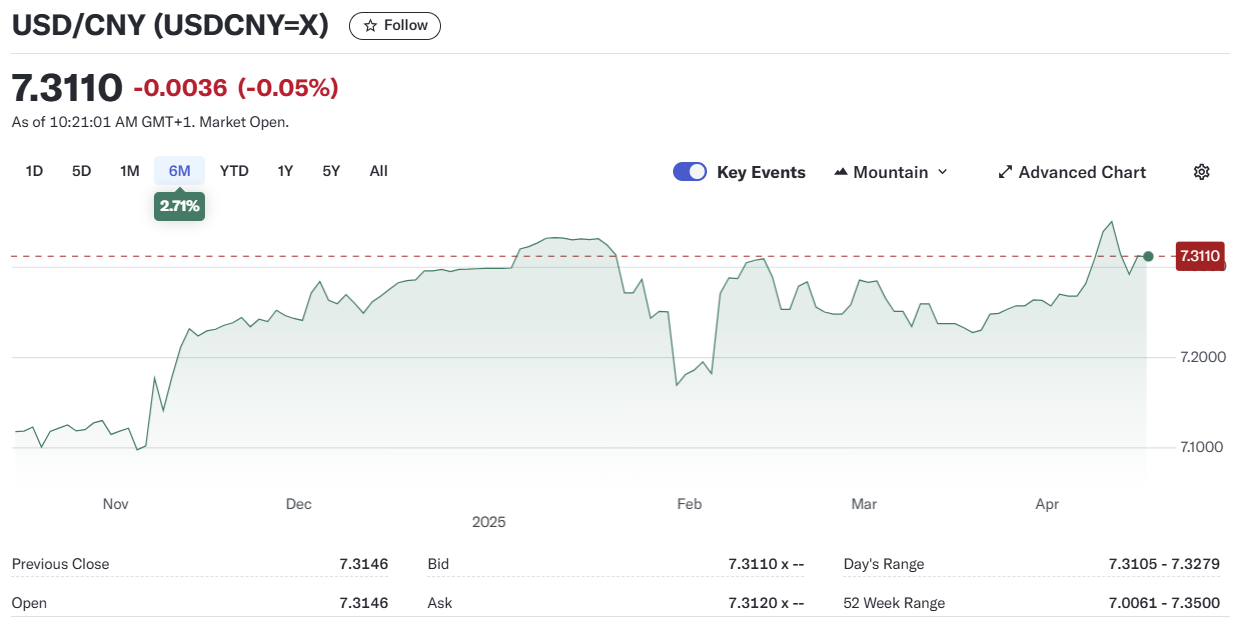Open chart settings gear icon

pyautogui.click(x=1201, y=172)
